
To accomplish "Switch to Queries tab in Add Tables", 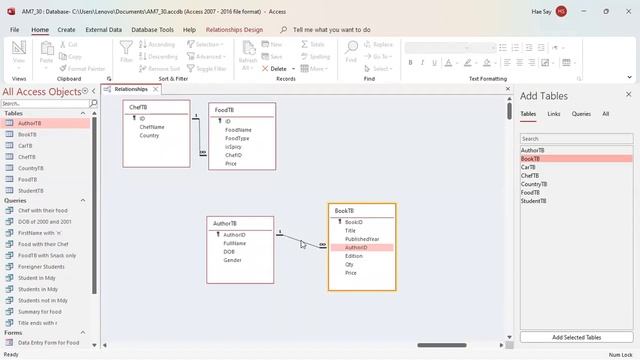I will point(581,114).
